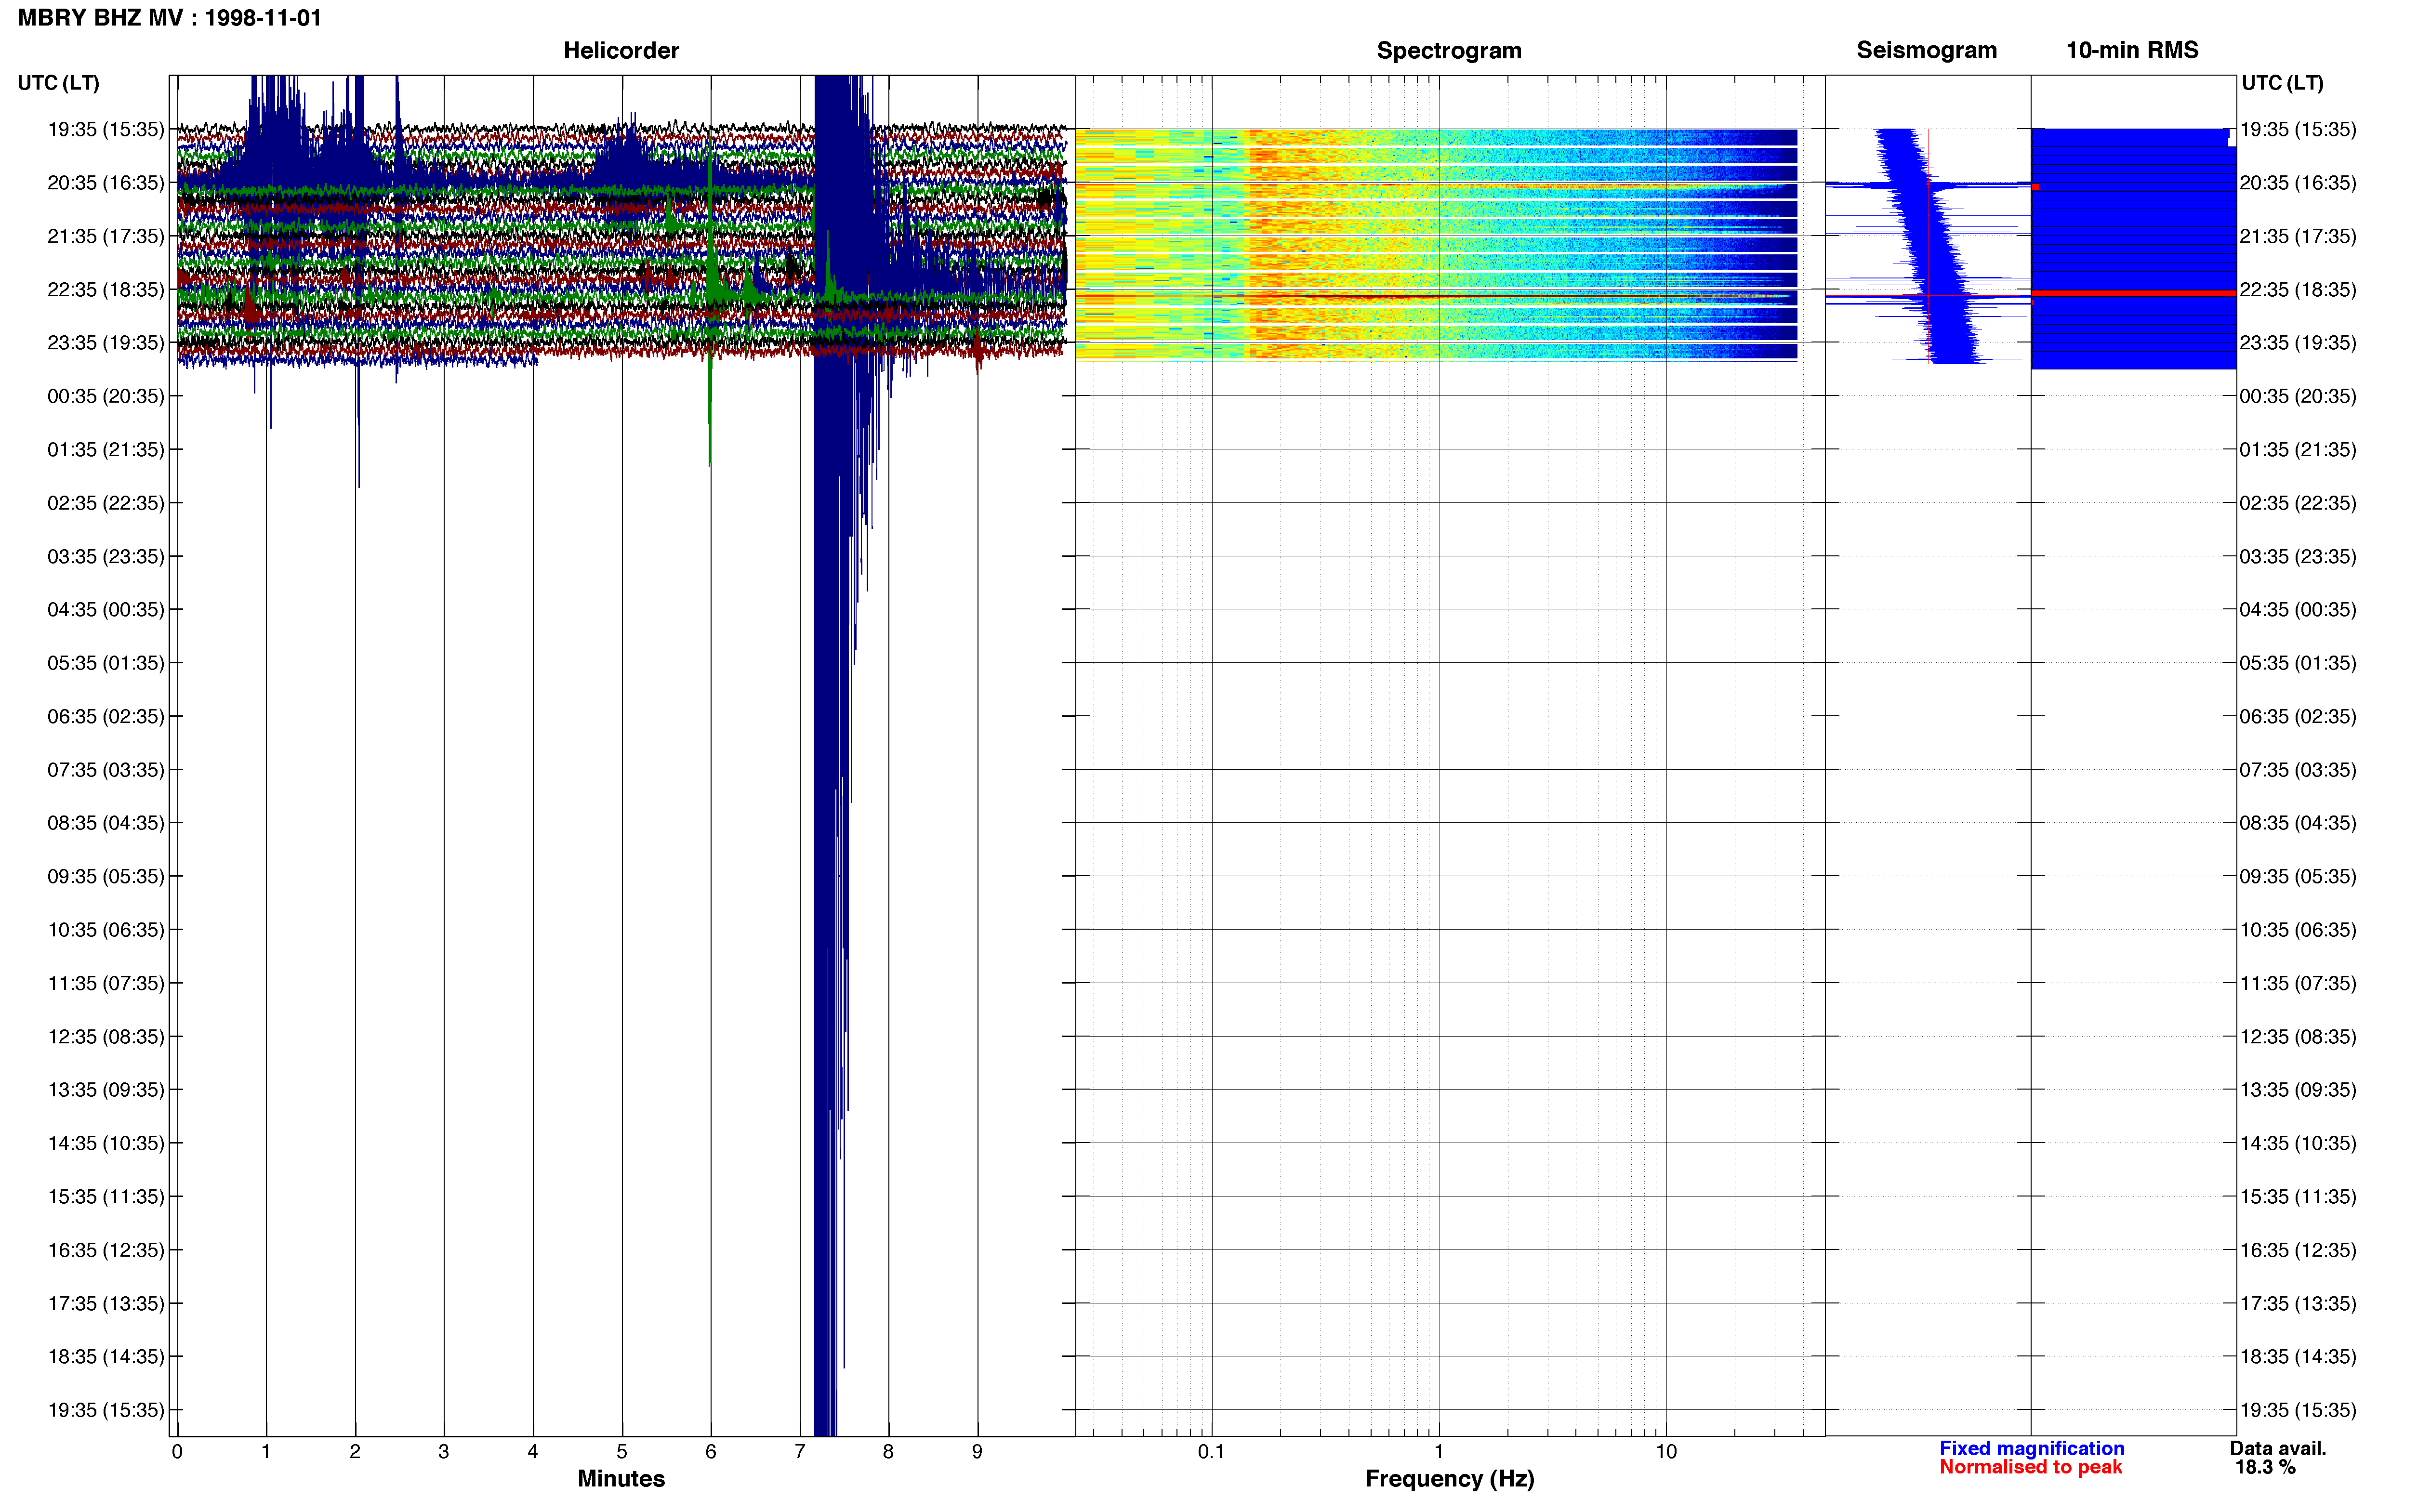Screen dimensions: 2418x1512
Task: Click the left time label 15:35 (11:35)
Action: tap(106, 1196)
